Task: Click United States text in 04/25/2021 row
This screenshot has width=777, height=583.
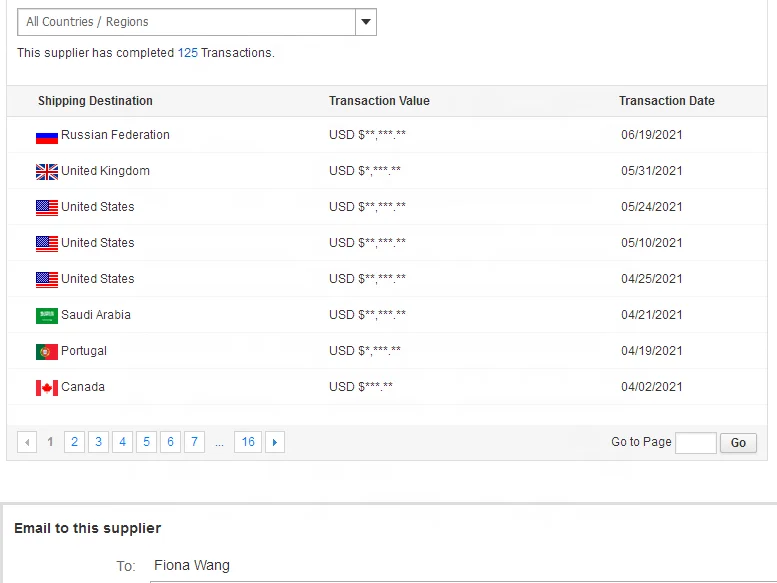Action: (x=98, y=279)
